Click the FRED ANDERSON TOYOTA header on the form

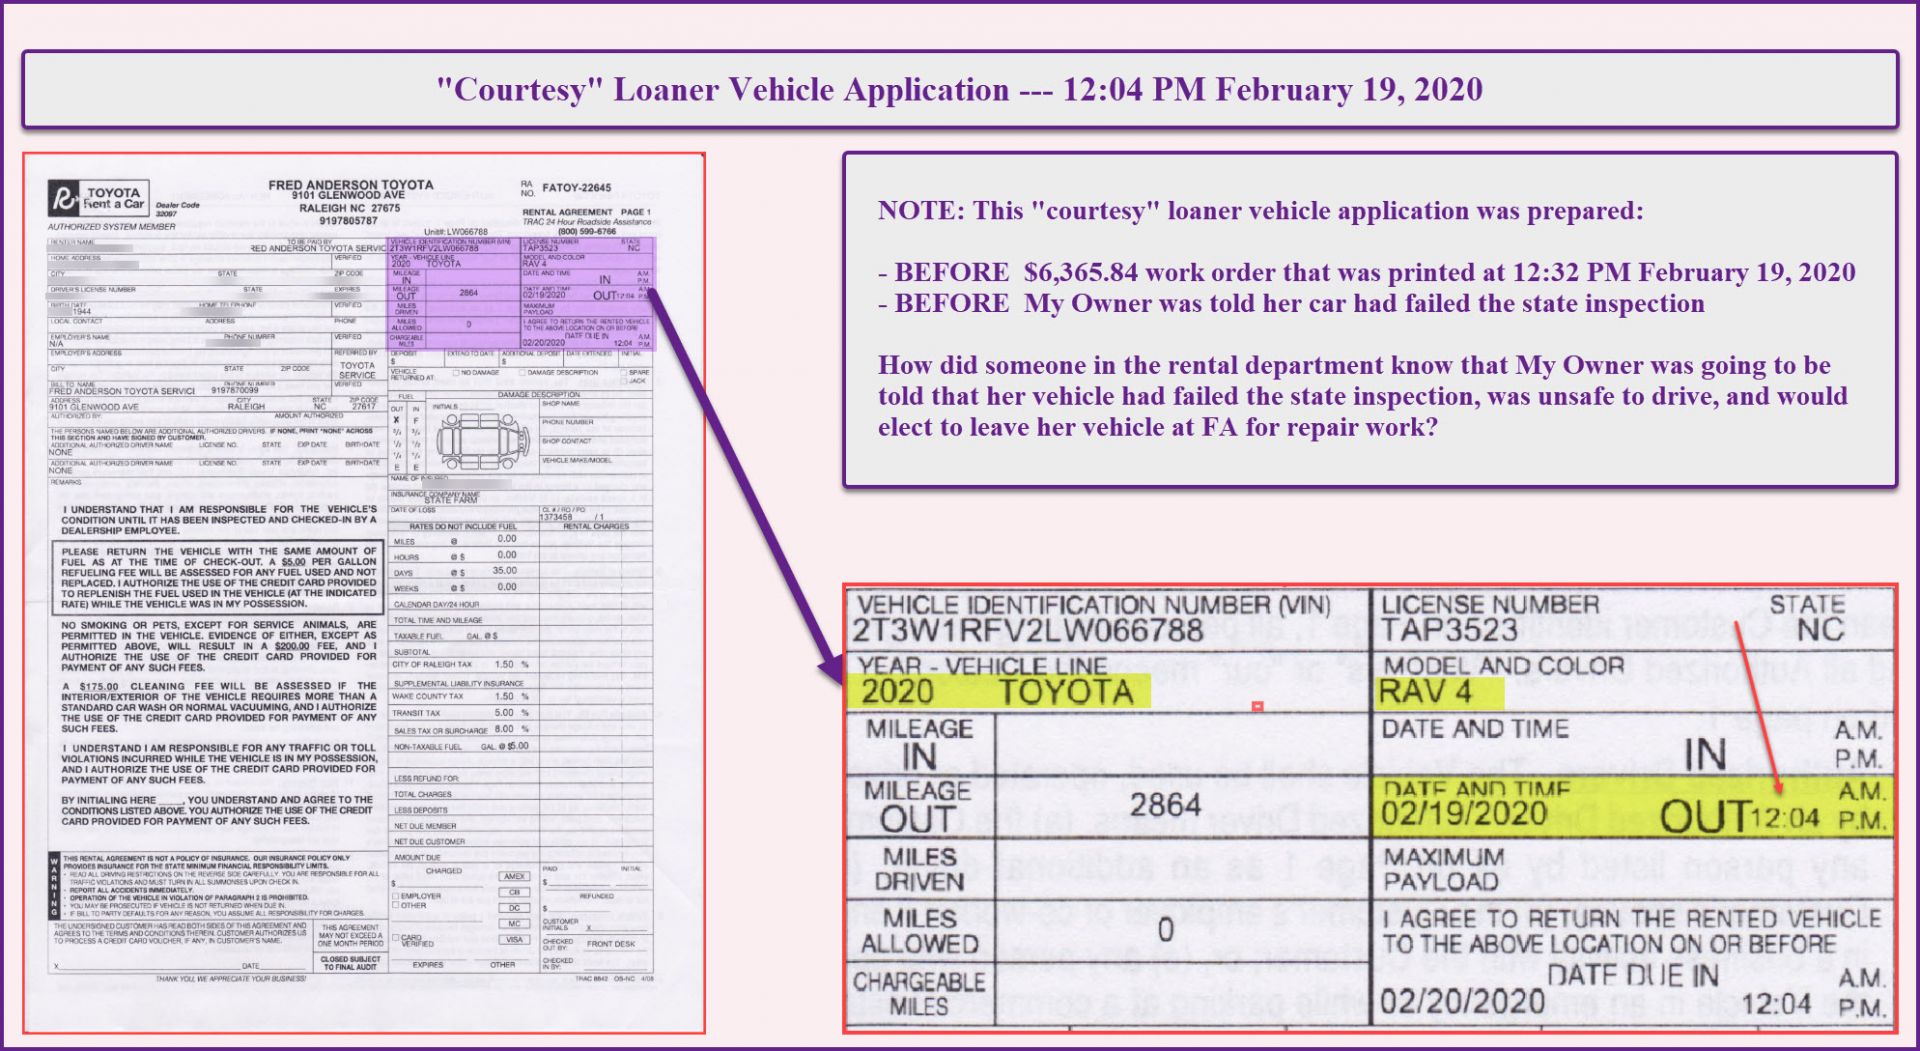point(351,185)
